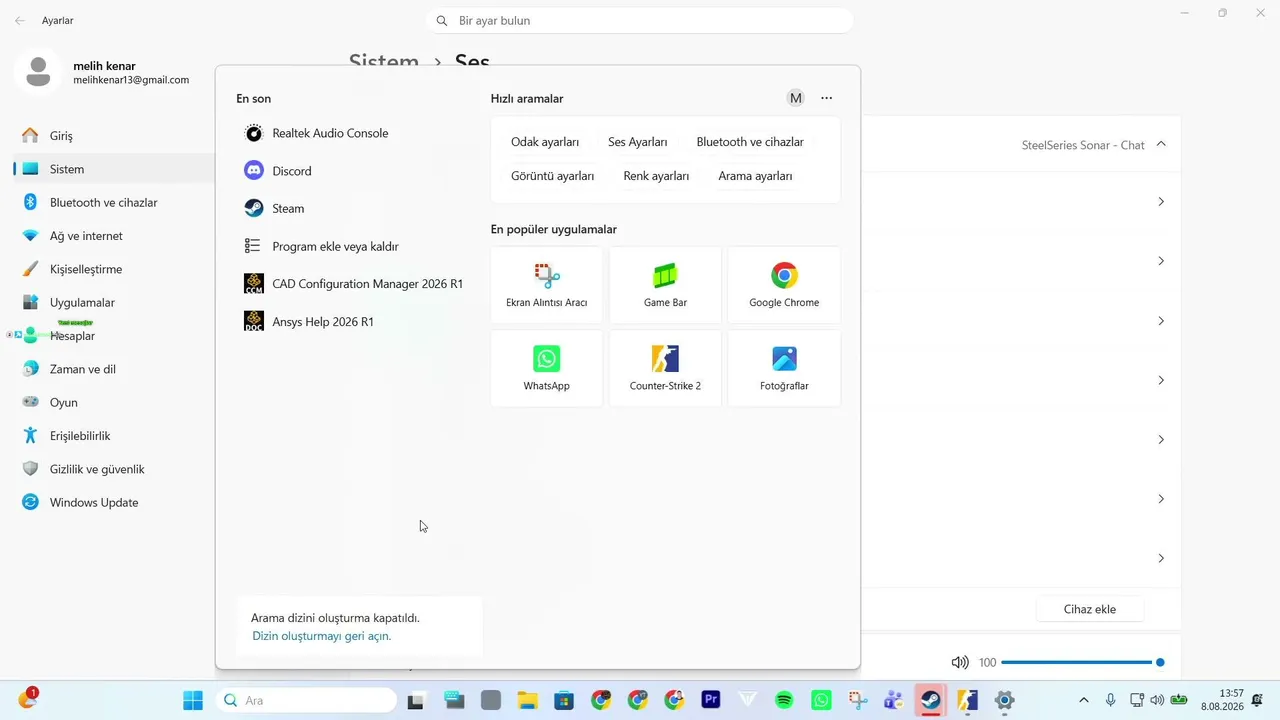Click Dizin oluşturmayı geri açın link
The image size is (1280, 720).
click(x=321, y=636)
